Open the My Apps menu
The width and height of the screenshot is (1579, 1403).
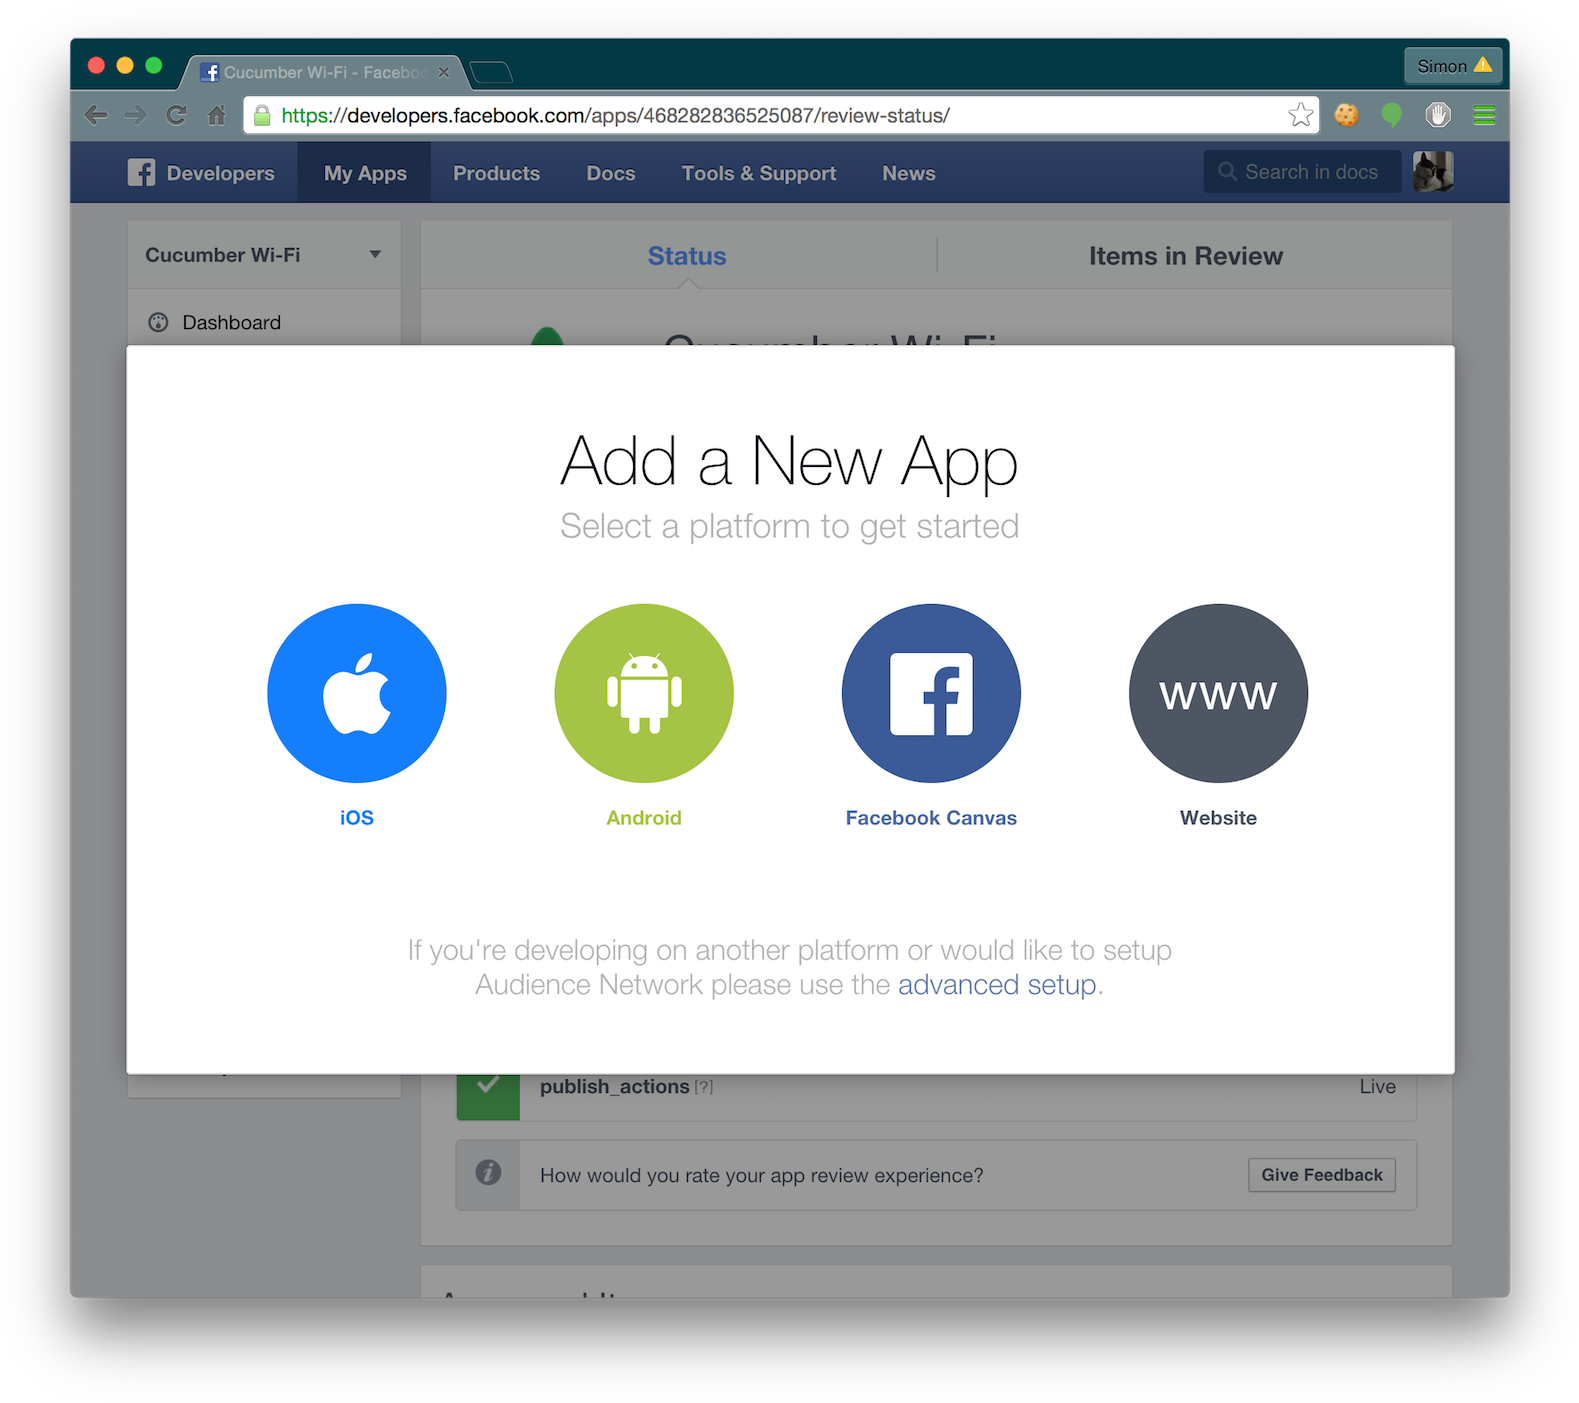365,173
